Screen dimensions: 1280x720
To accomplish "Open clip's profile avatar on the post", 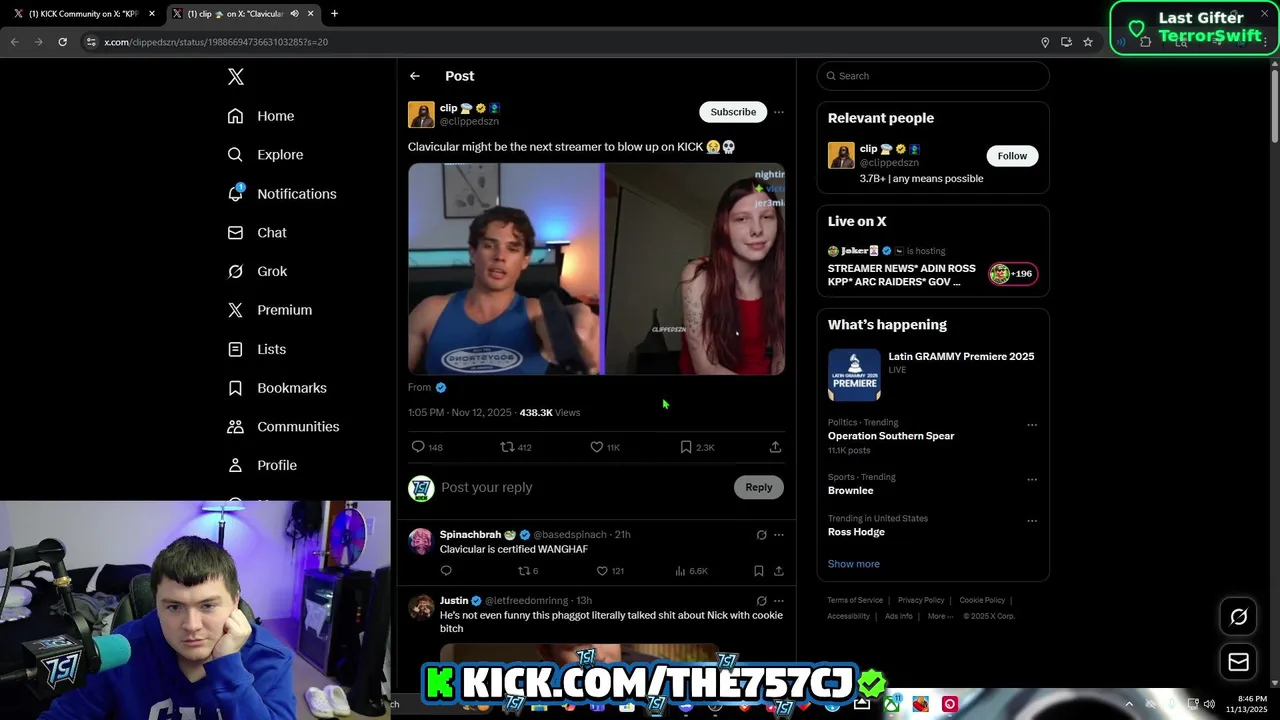I will click(421, 114).
